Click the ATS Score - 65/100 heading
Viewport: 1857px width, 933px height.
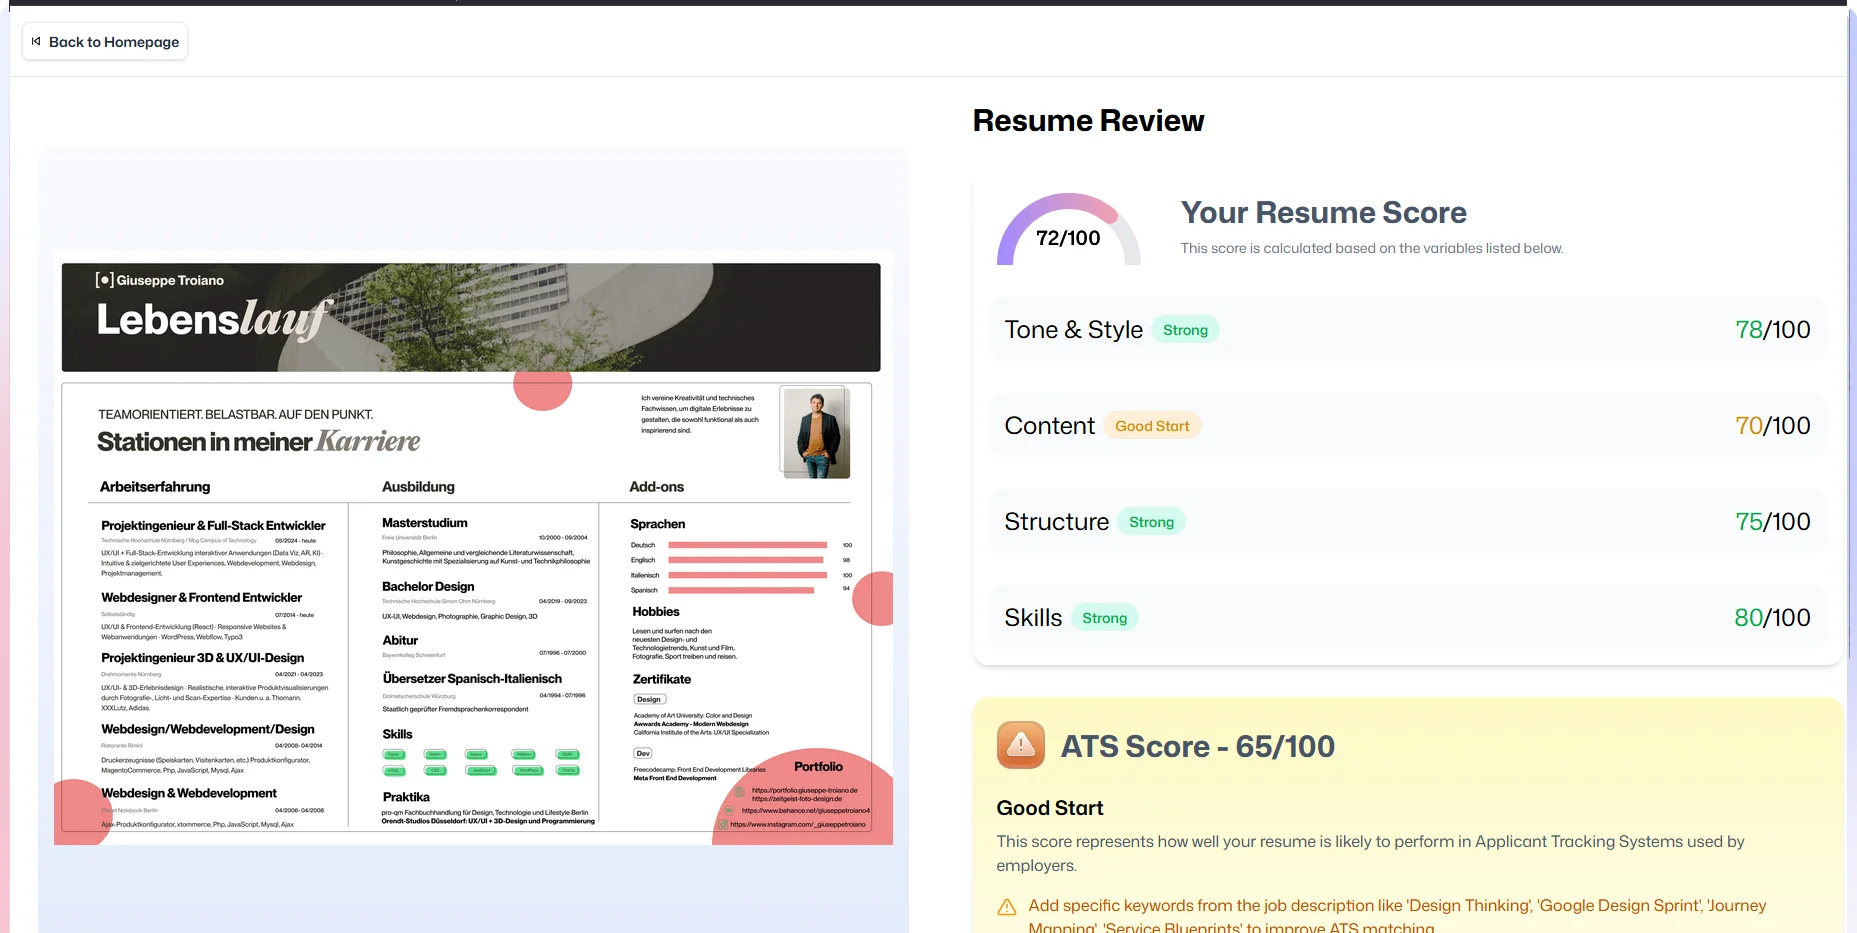[1197, 747]
